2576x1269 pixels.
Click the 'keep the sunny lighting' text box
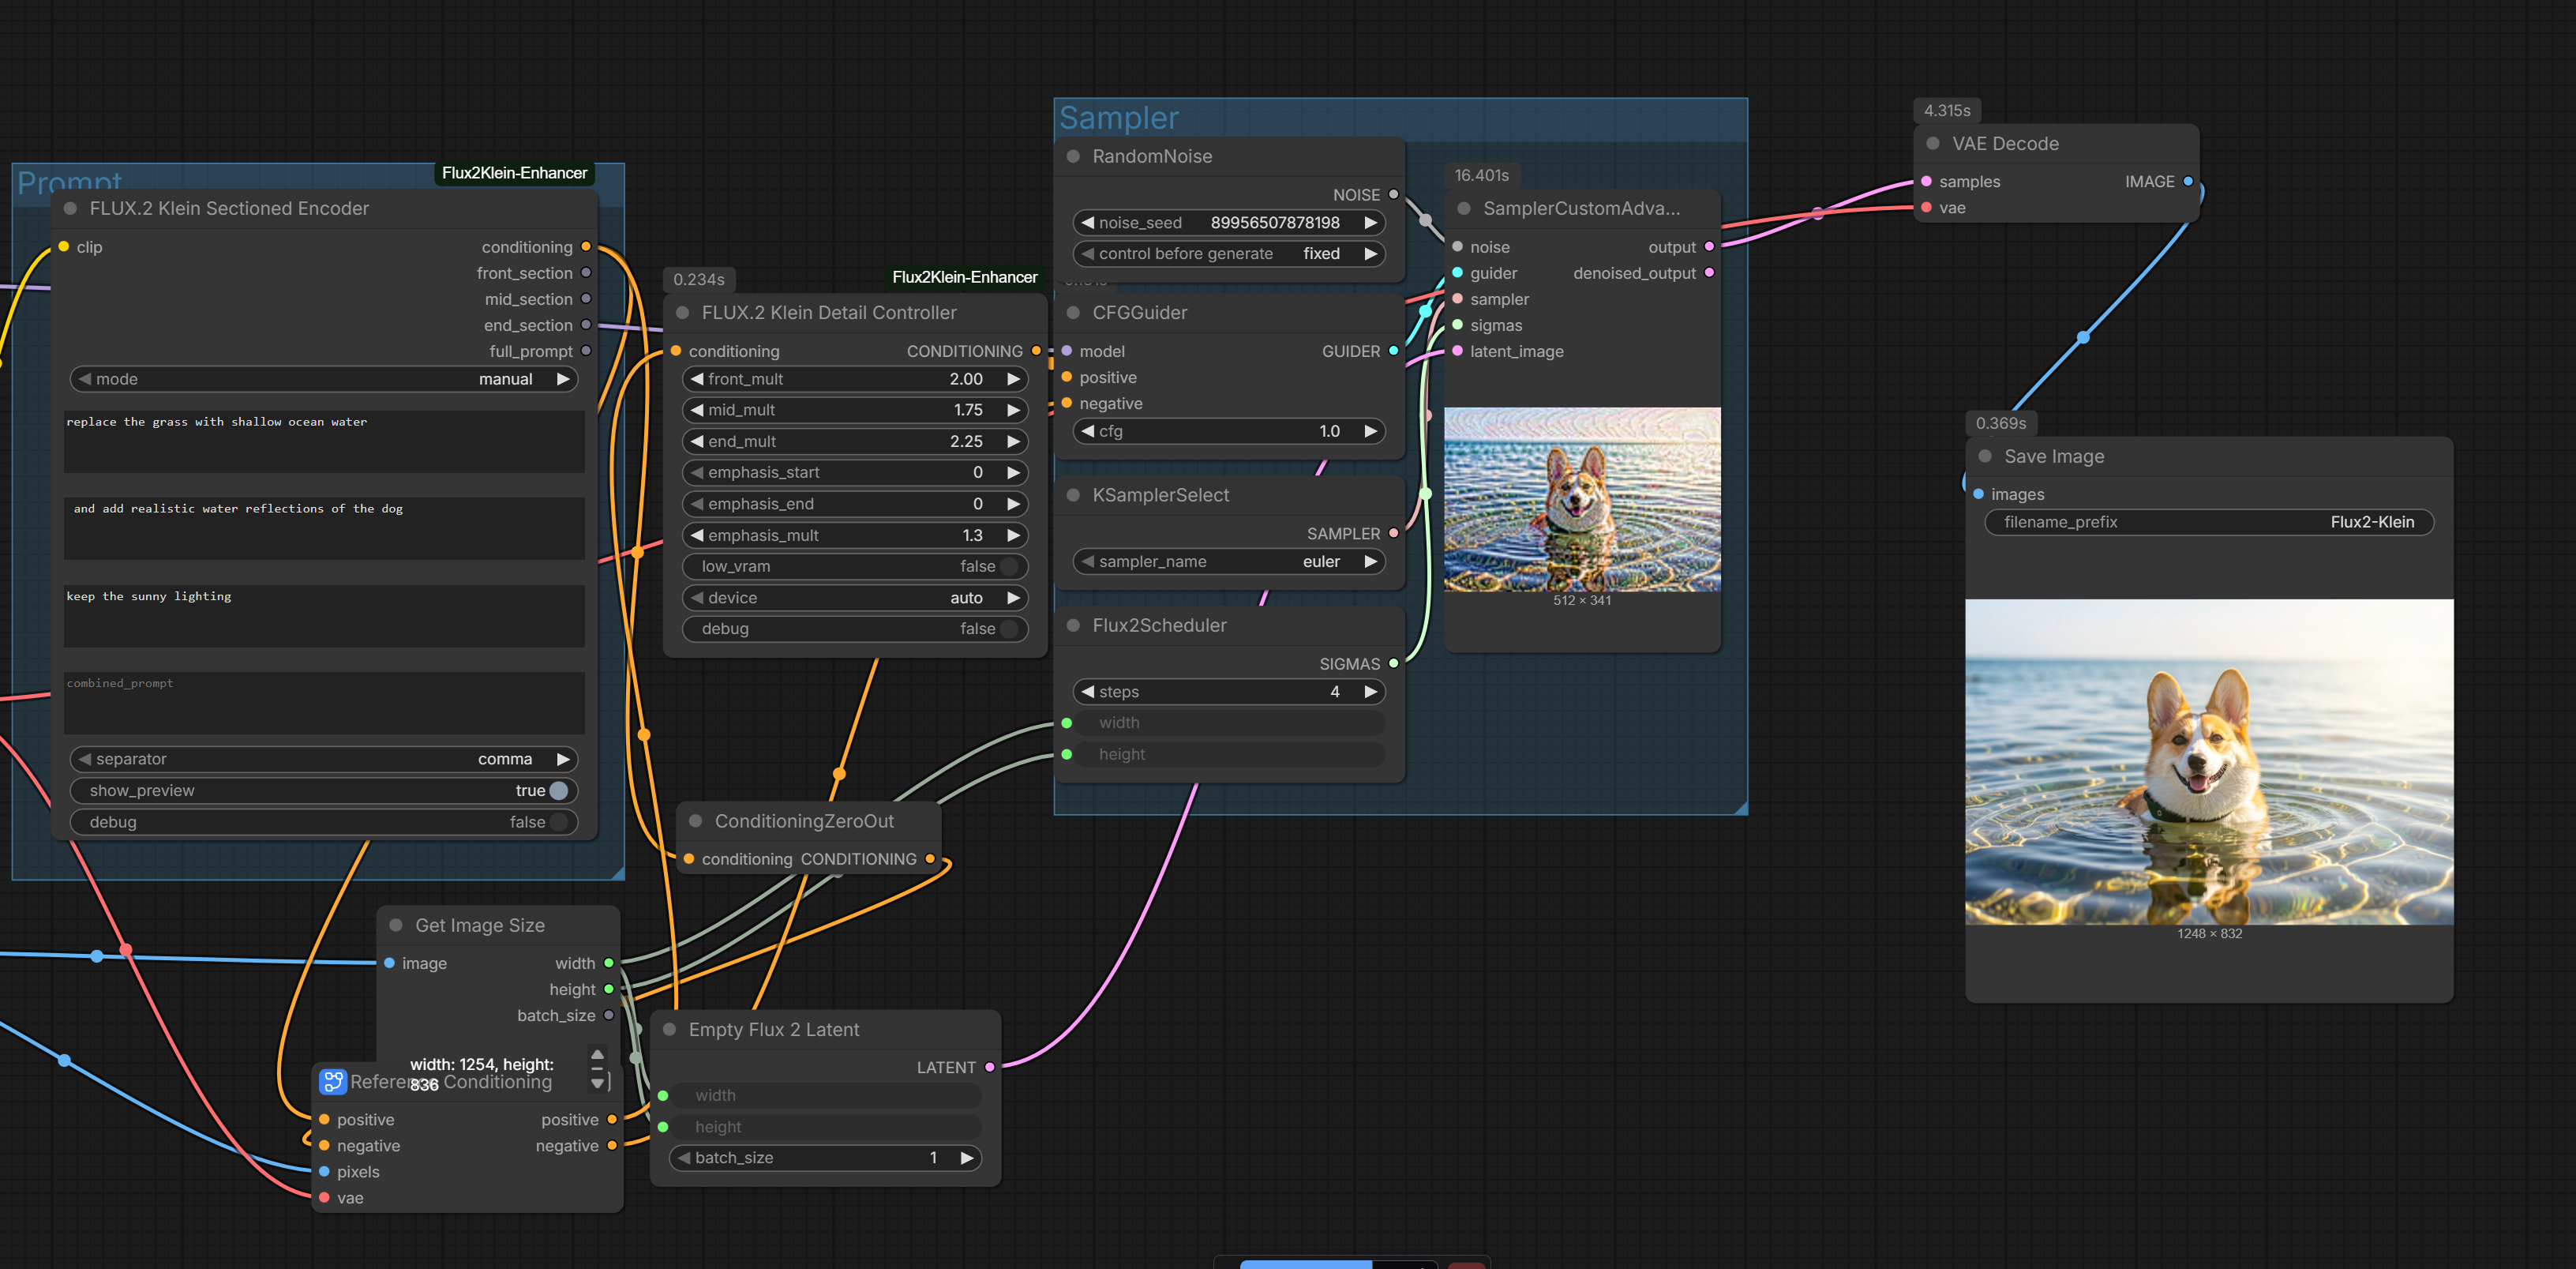point(324,616)
